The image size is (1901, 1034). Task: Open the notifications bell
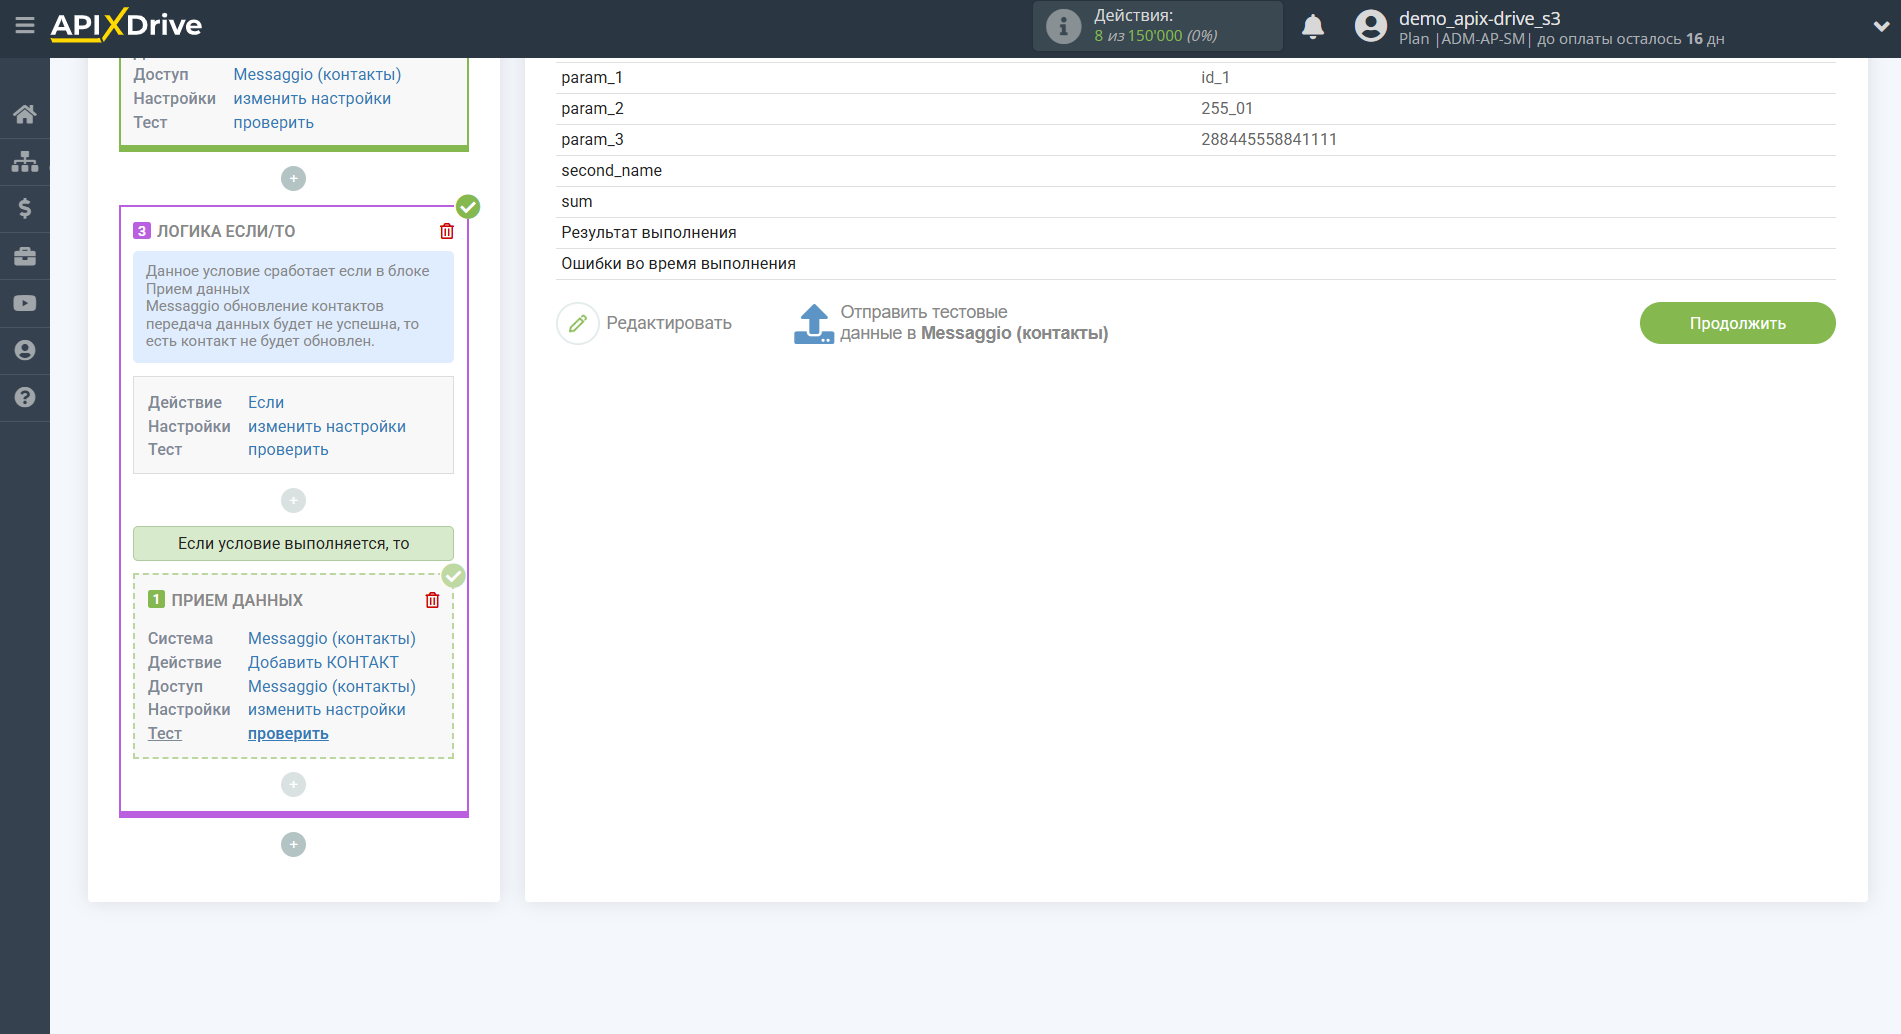[x=1312, y=26]
